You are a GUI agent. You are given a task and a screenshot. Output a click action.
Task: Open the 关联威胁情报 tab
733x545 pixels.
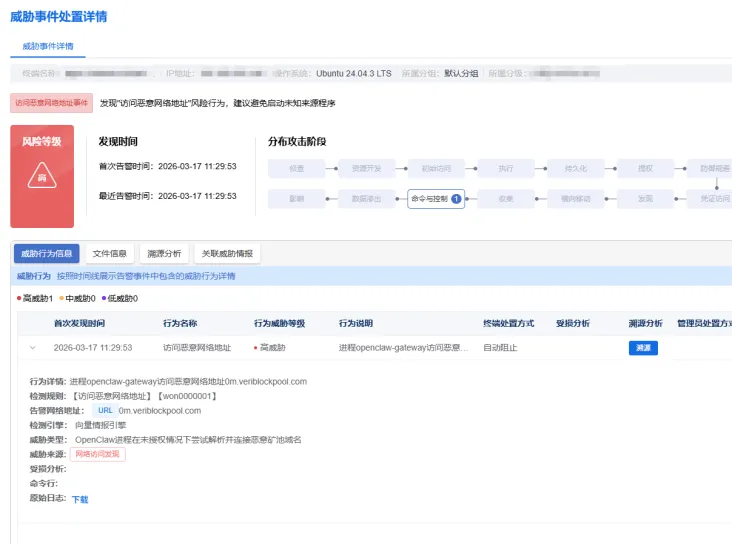pos(227,253)
